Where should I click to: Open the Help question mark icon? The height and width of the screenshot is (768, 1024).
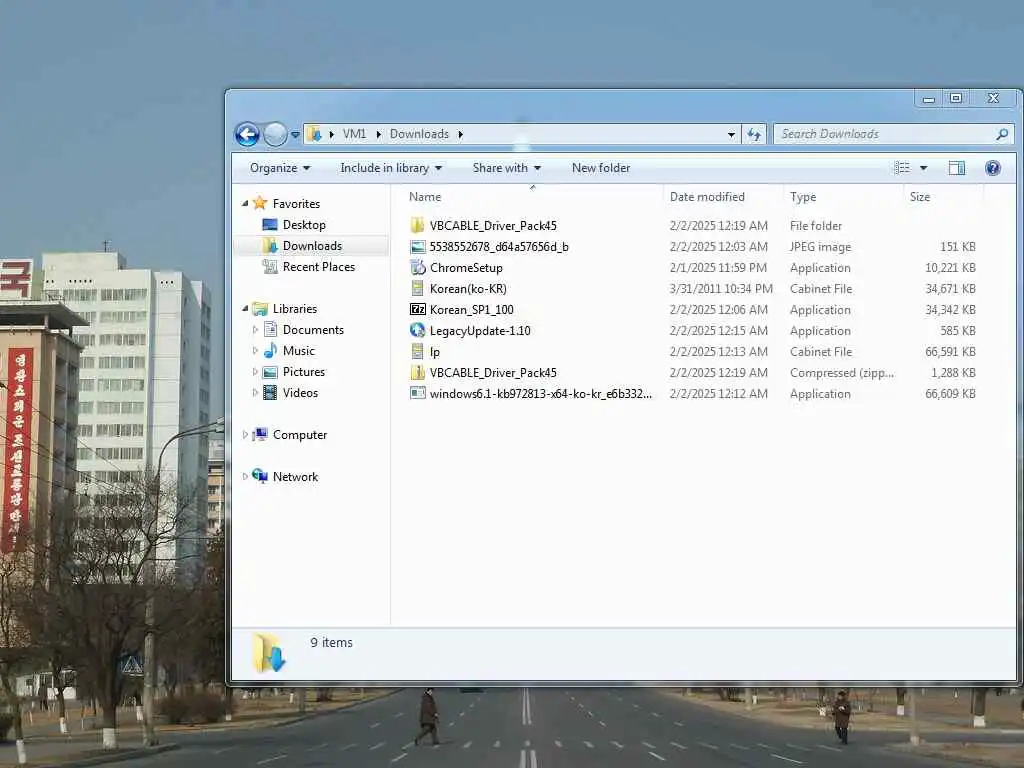993,168
